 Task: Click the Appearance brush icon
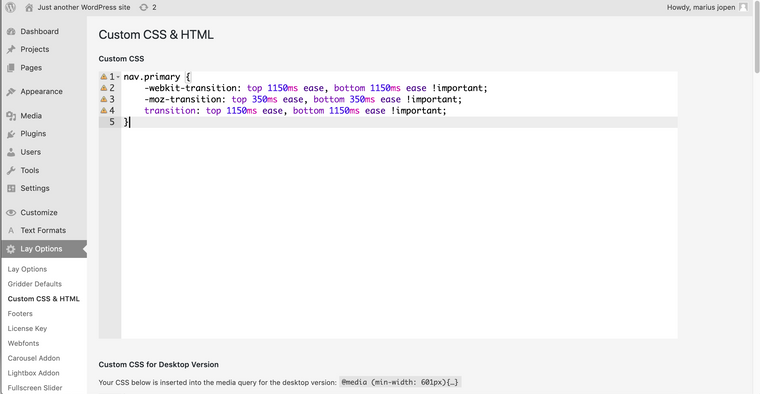click(x=11, y=92)
